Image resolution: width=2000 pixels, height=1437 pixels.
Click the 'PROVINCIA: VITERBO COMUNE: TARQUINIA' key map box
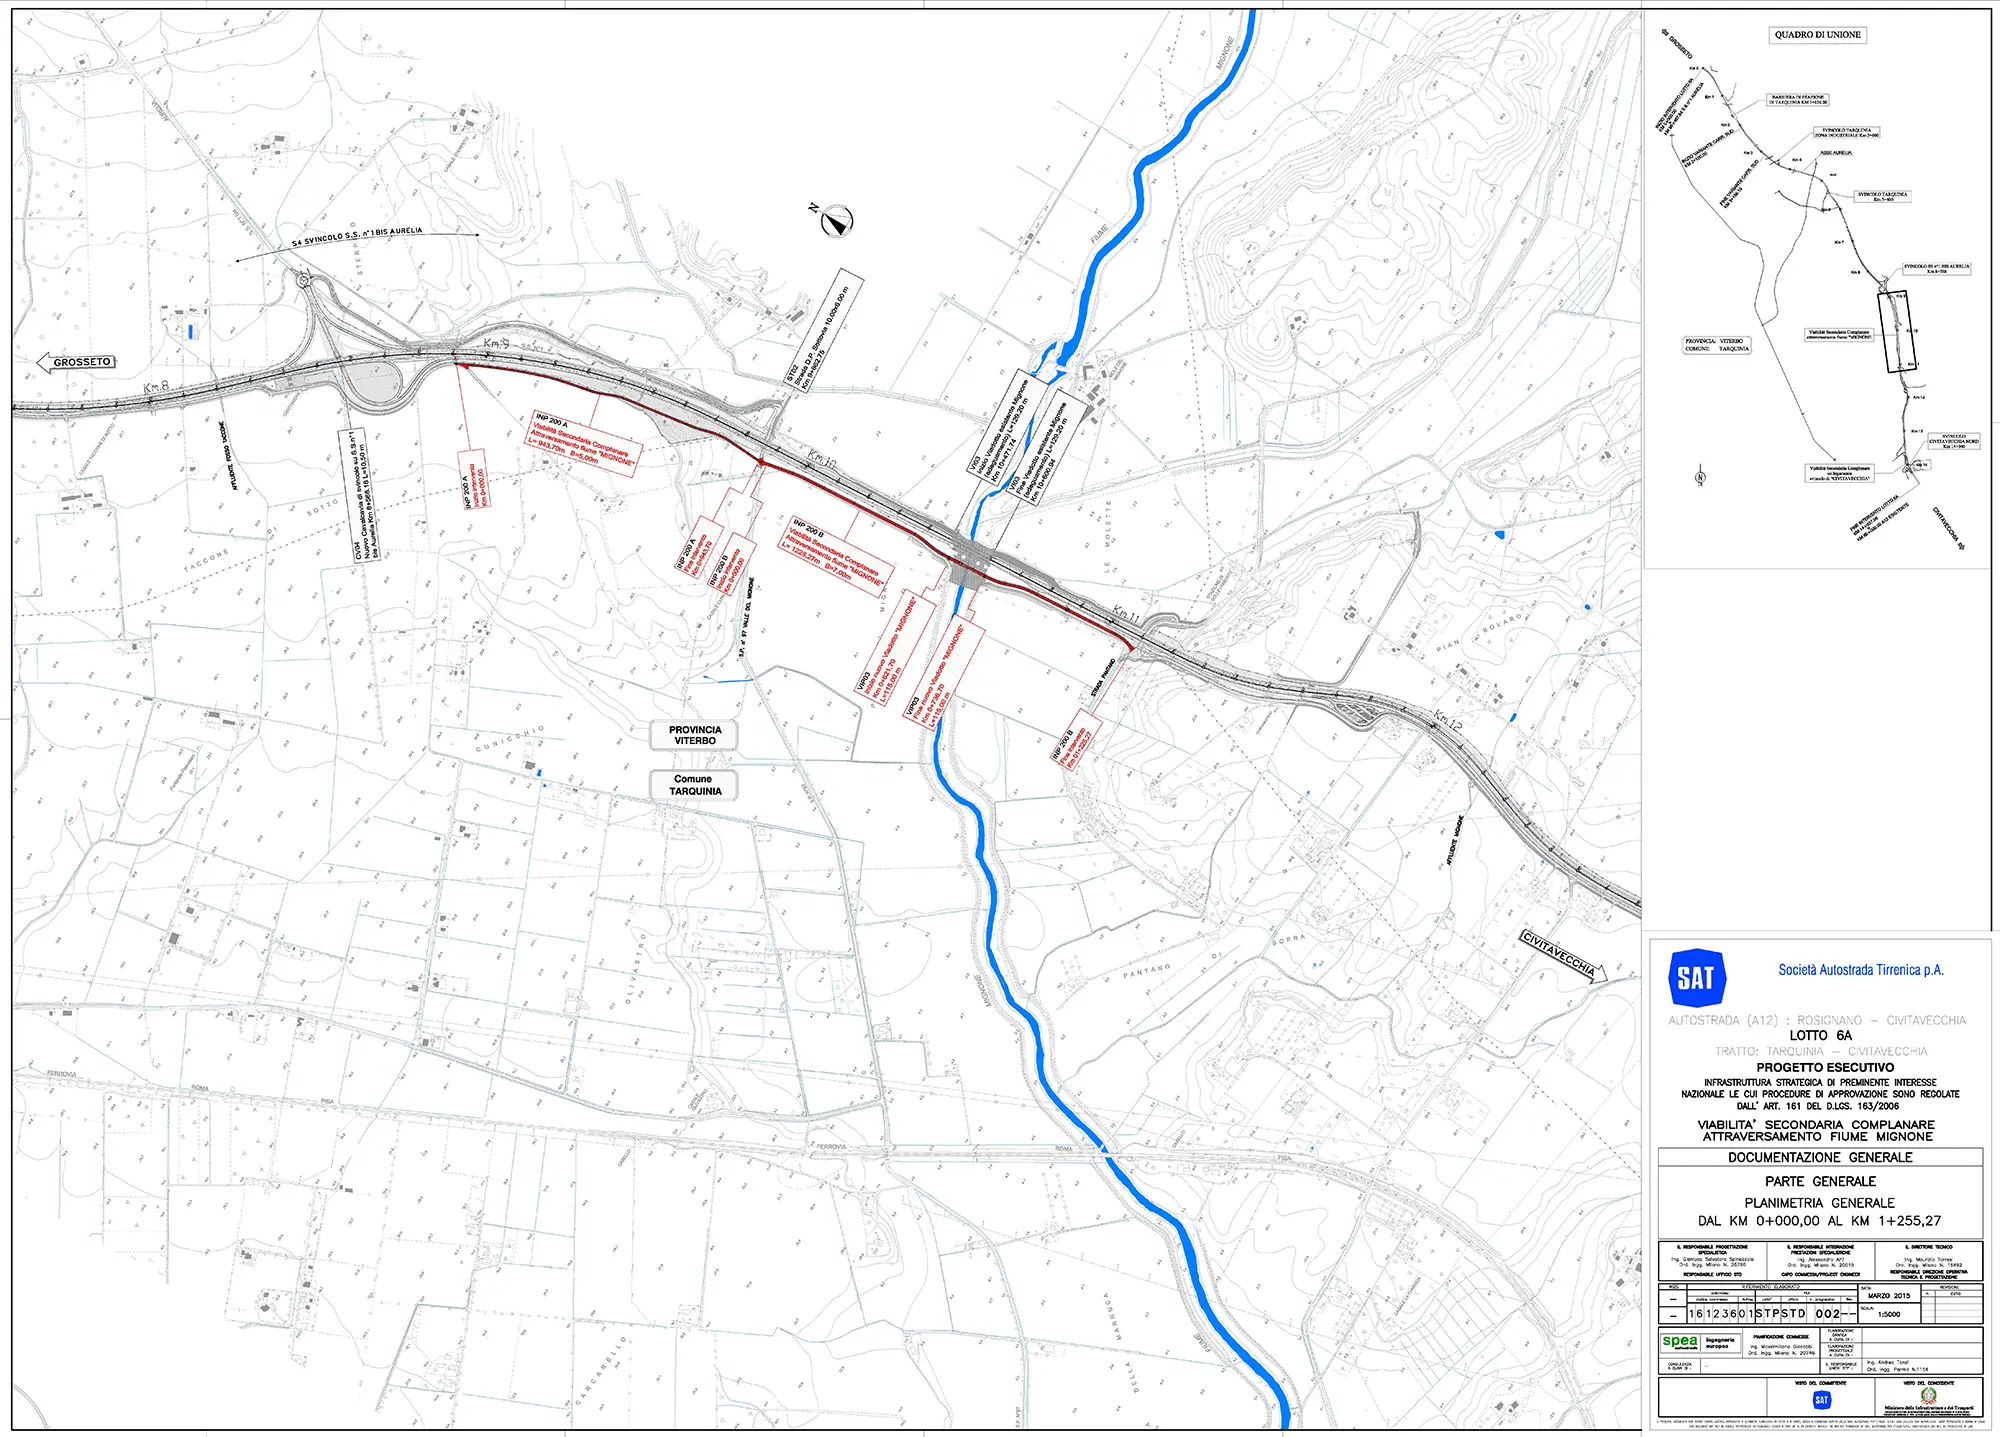pyautogui.click(x=1717, y=345)
